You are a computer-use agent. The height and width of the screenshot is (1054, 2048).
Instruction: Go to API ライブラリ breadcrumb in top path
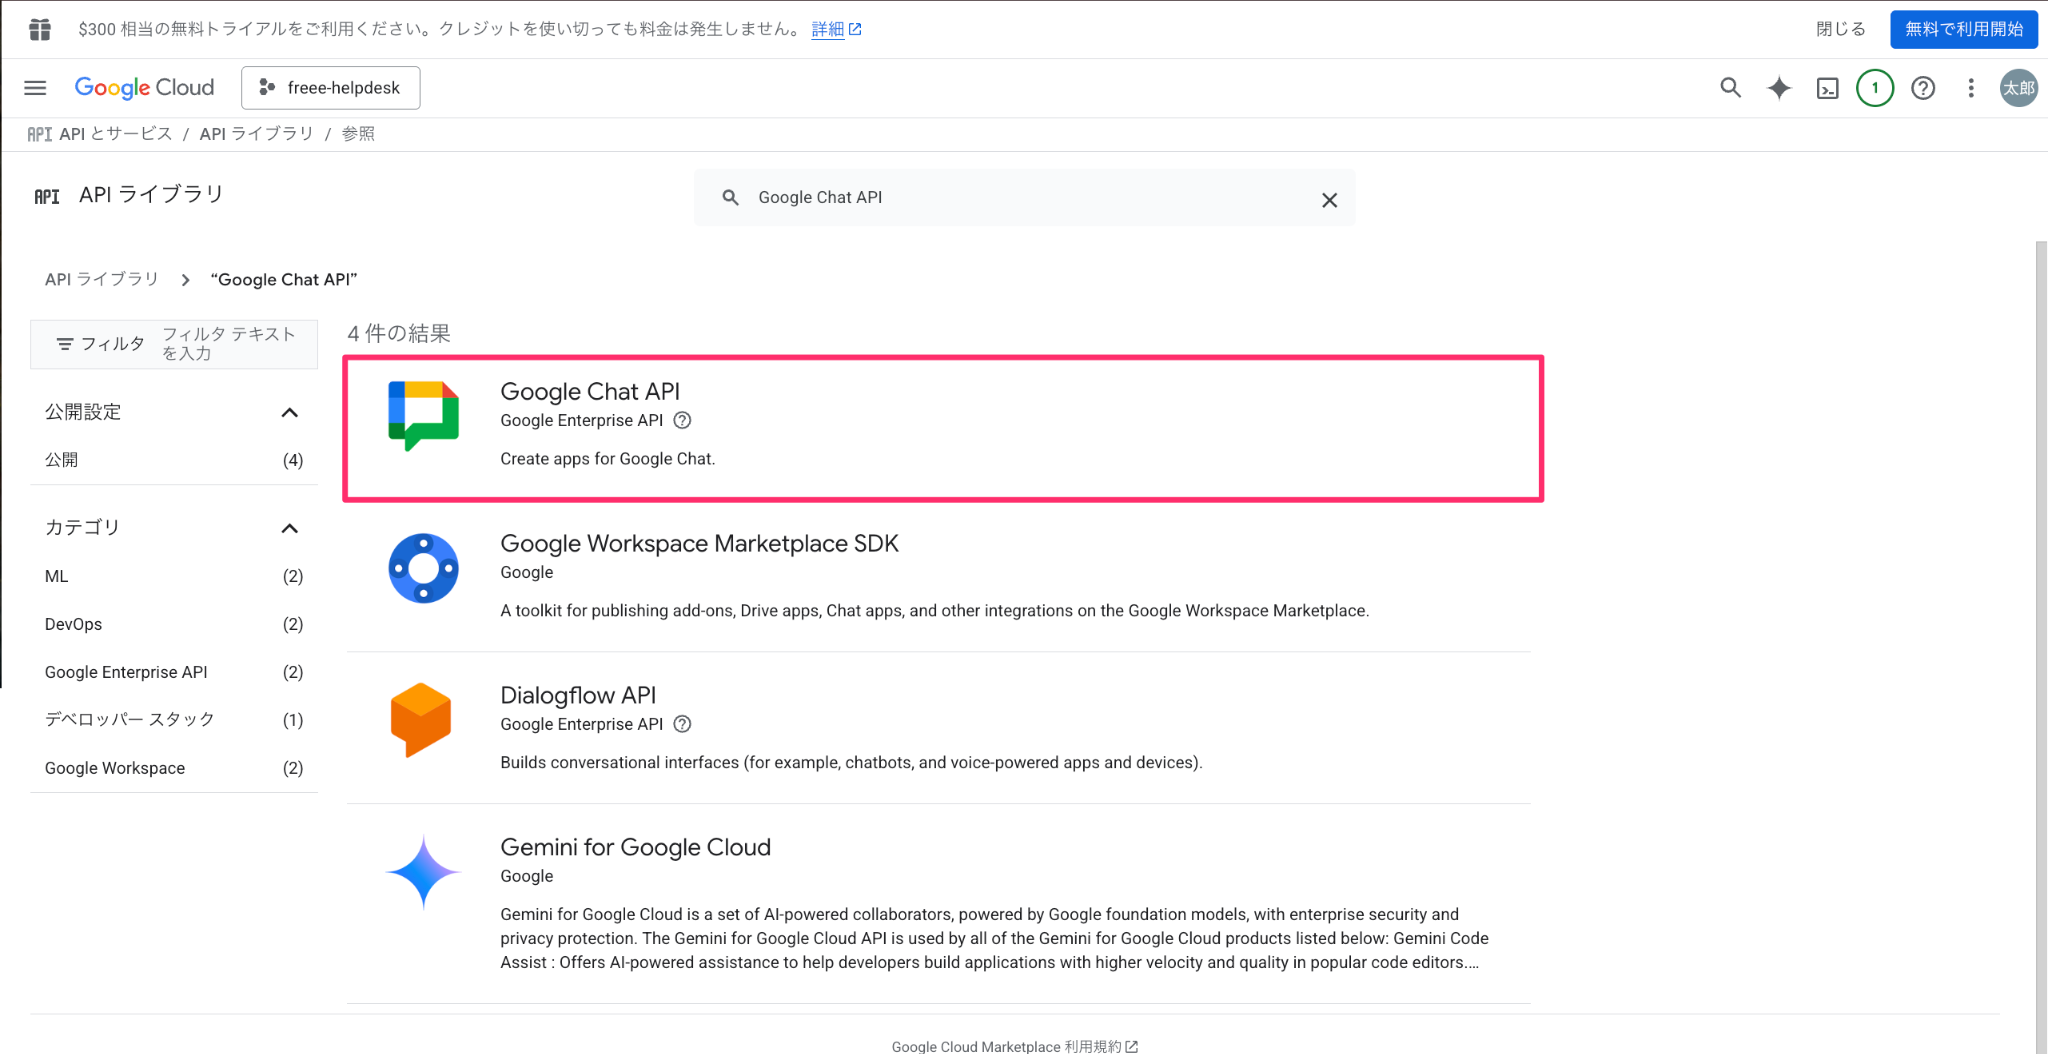[x=256, y=134]
